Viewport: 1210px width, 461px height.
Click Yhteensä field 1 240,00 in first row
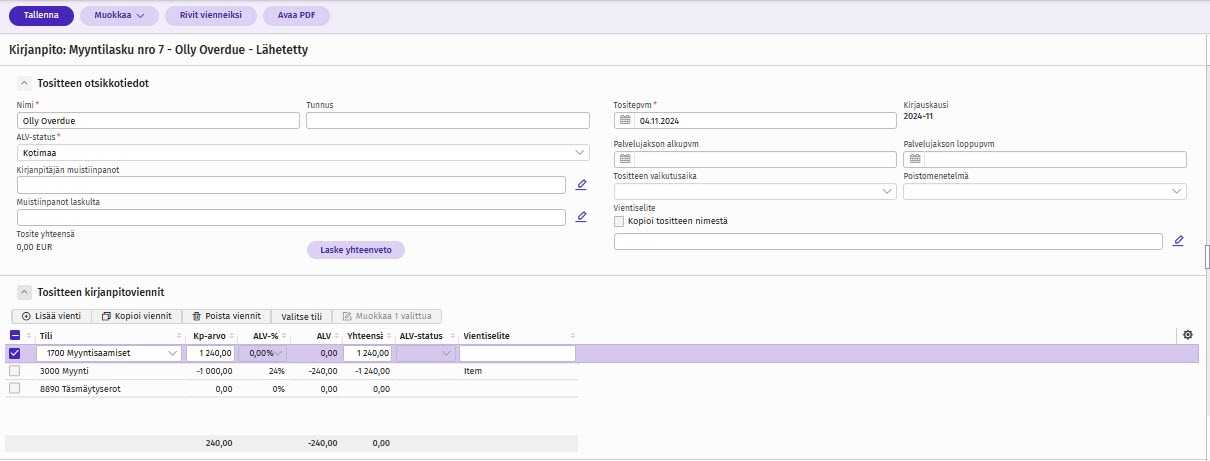(367, 353)
